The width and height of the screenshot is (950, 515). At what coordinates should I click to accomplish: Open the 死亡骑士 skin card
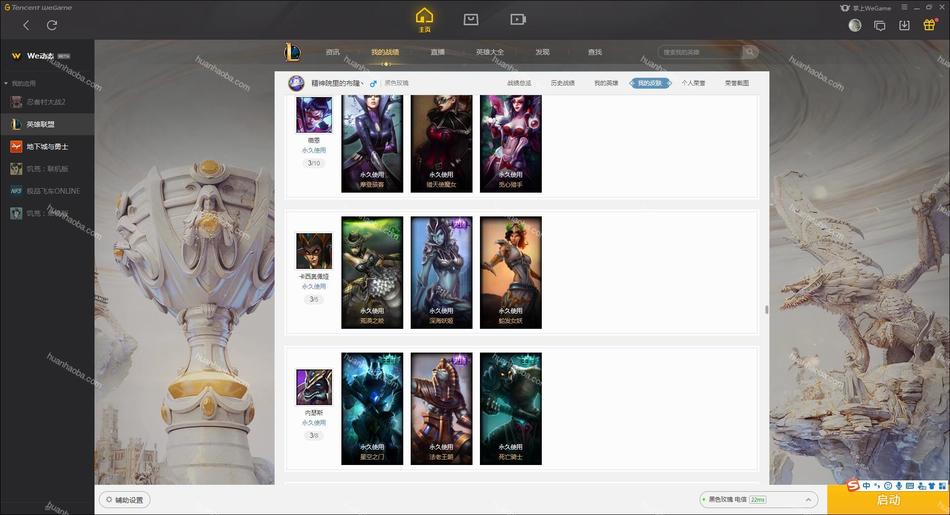point(511,409)
